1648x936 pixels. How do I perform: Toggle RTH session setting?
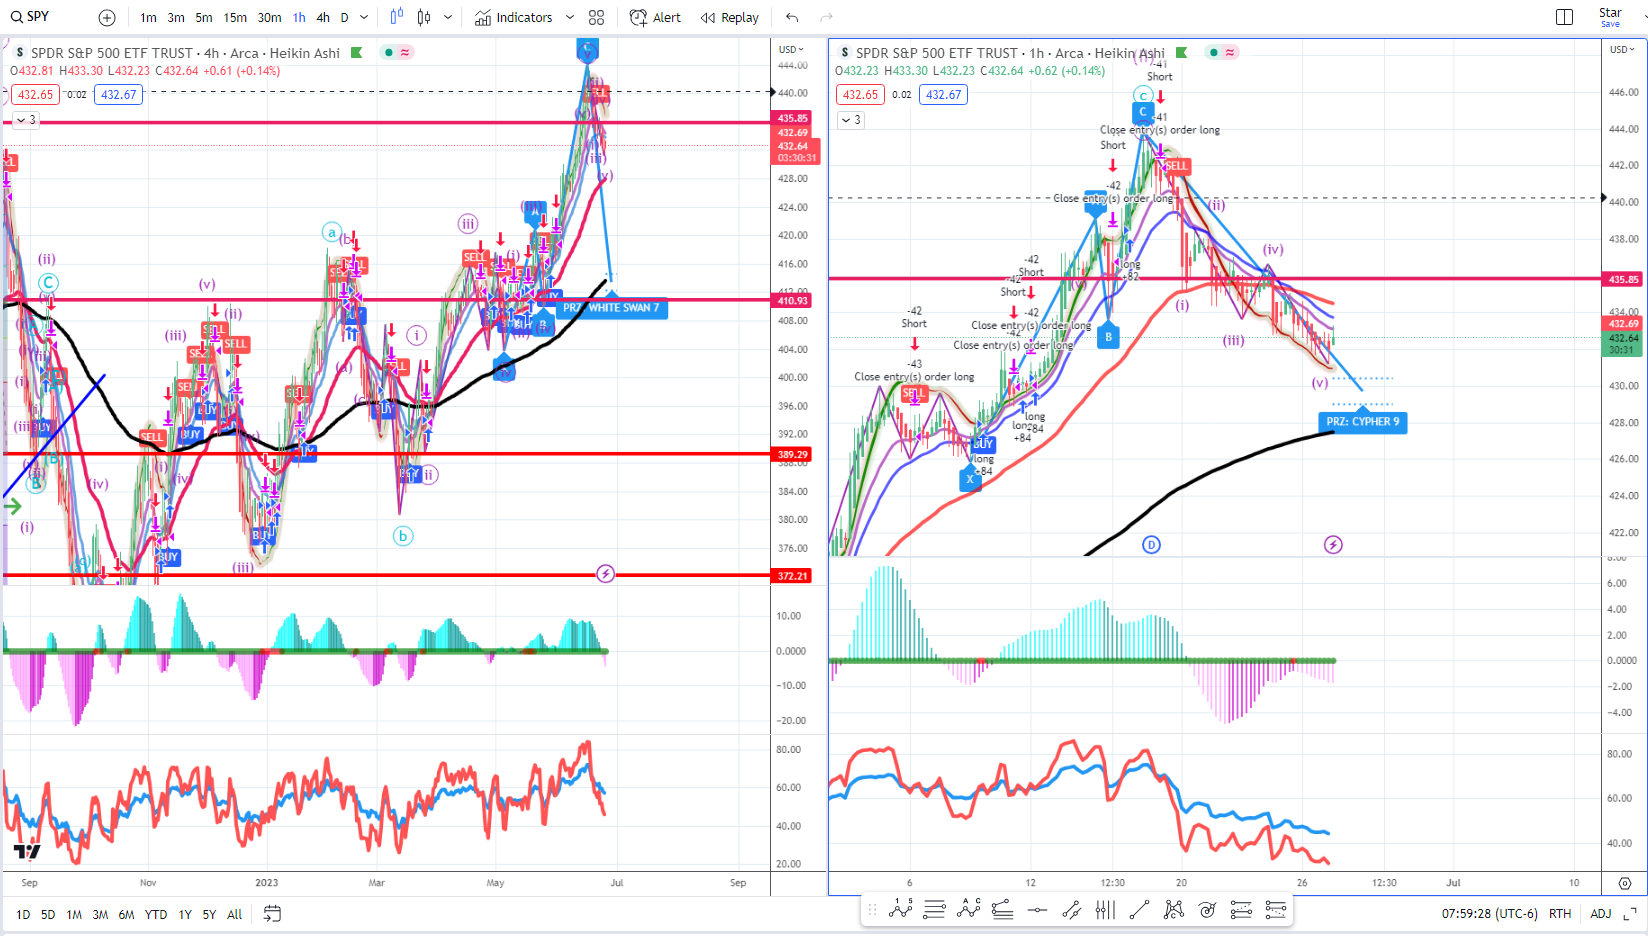pos(1560,914)
